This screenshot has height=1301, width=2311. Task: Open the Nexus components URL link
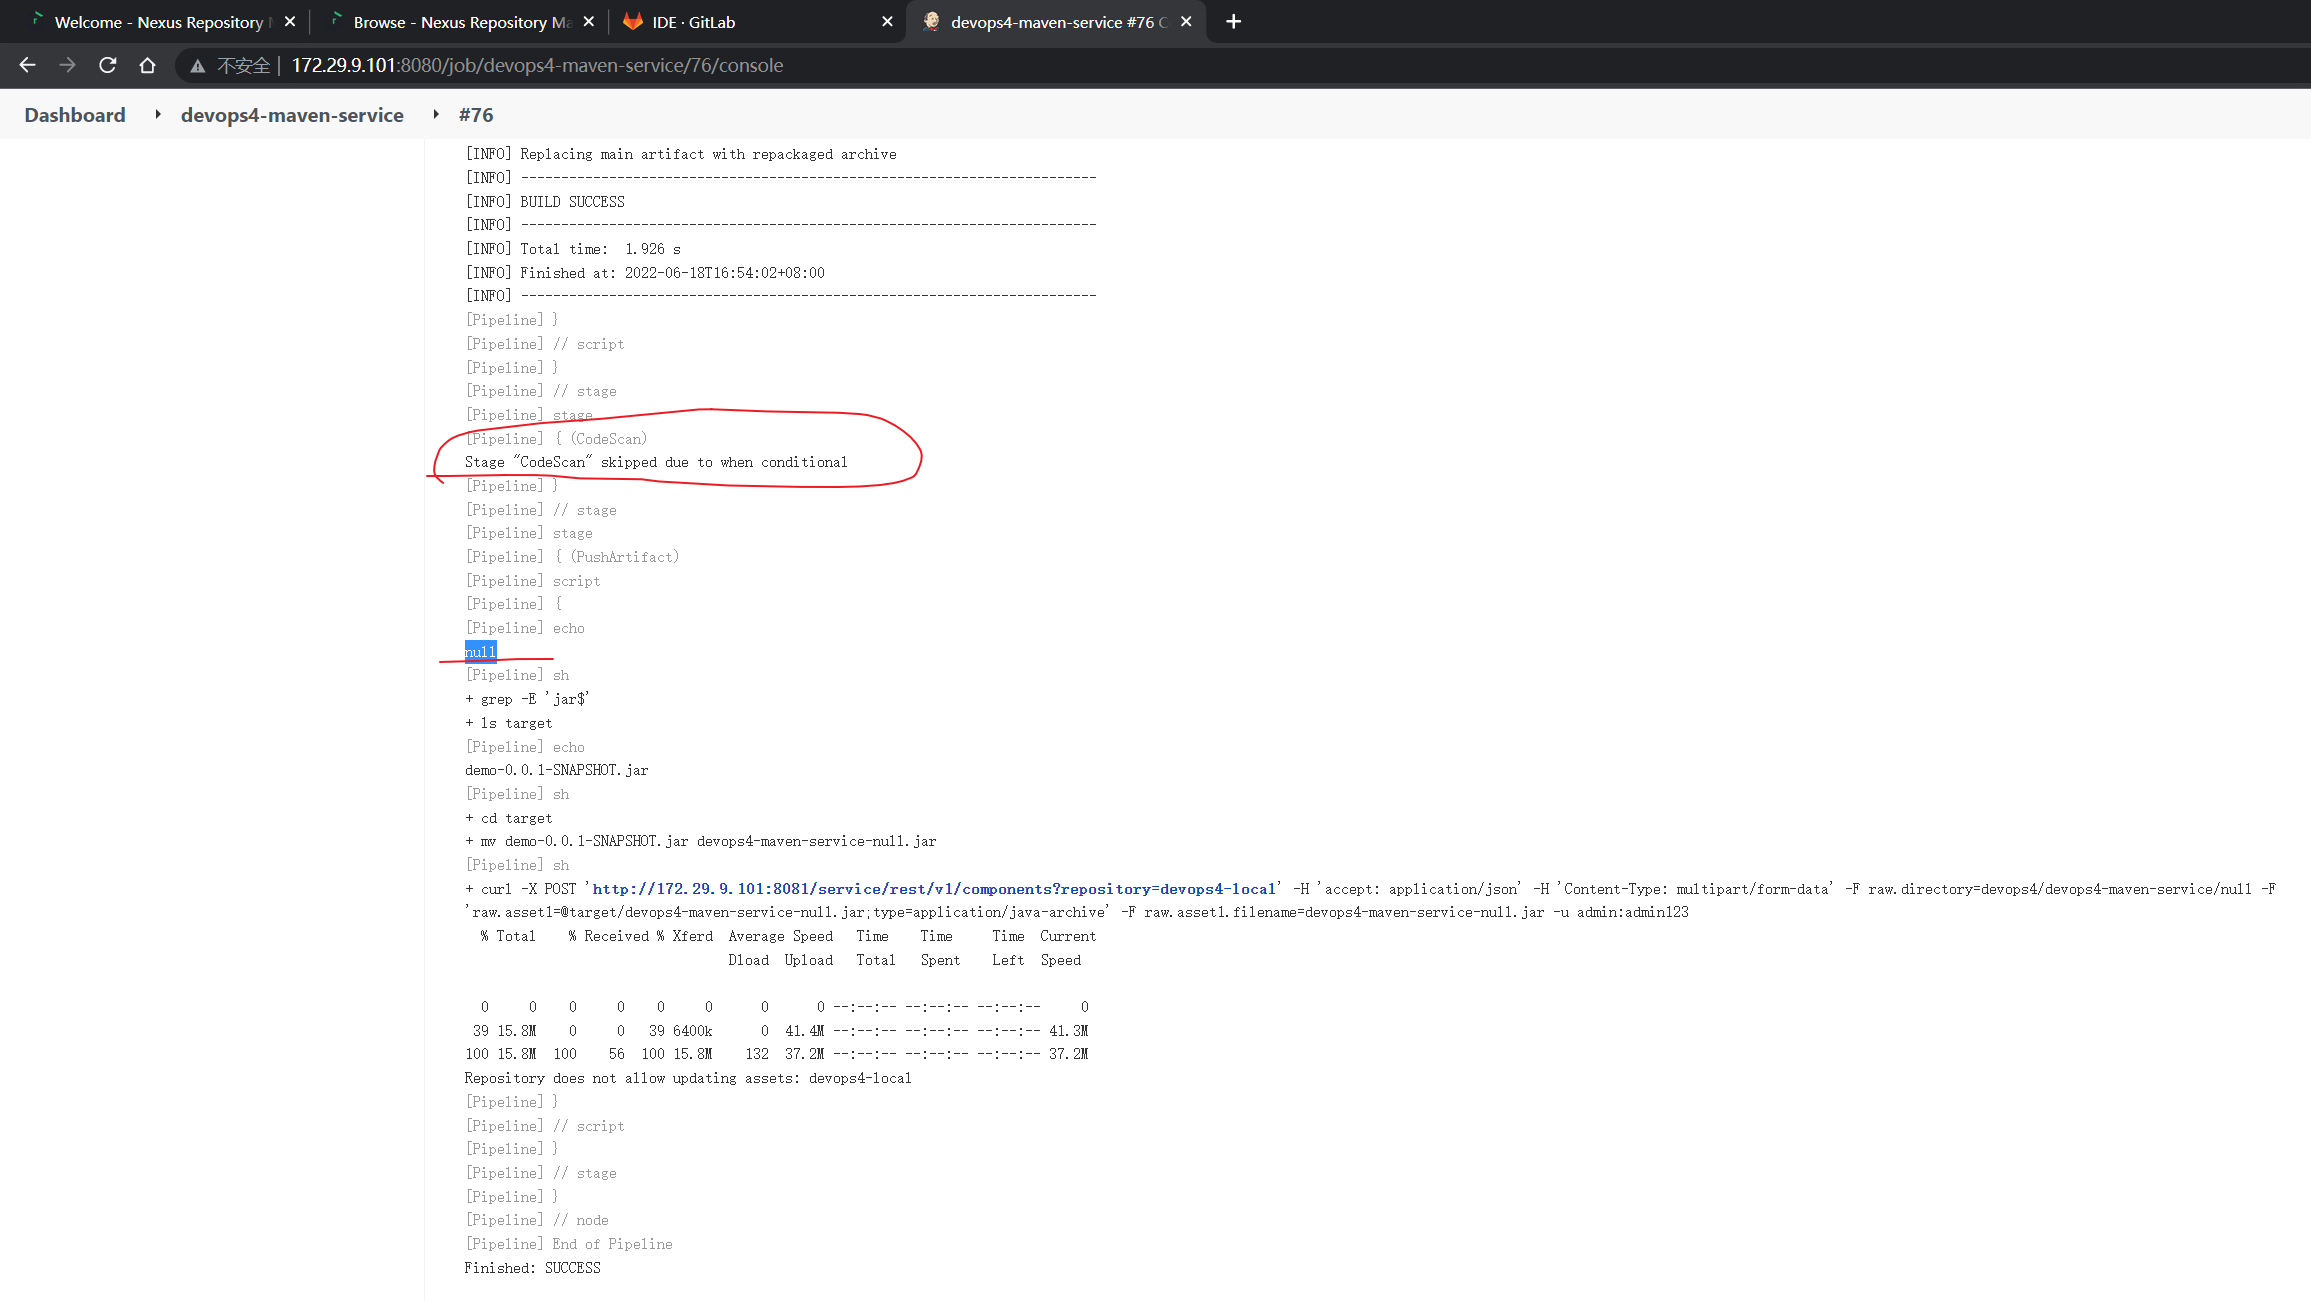coord(934,889)
